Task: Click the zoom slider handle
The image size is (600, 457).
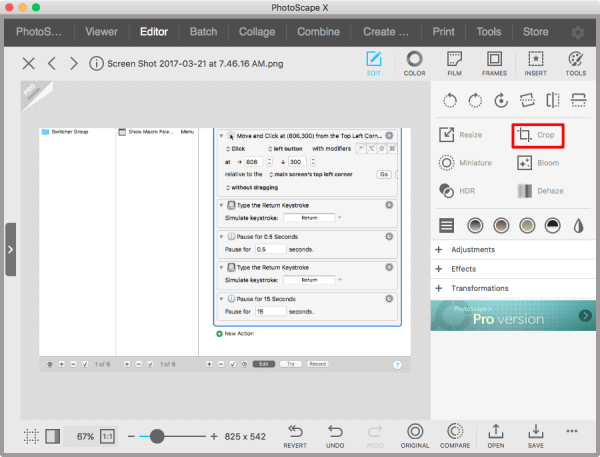Action: pyautogui.click(x=157, y=436)
